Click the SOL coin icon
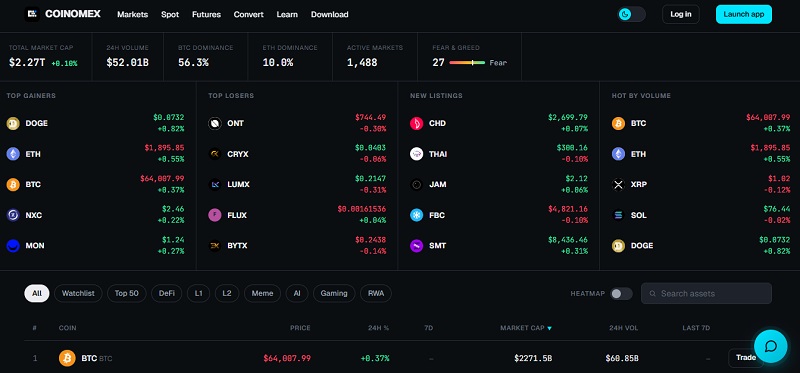 pyautogui.click(x=618, y=215)
